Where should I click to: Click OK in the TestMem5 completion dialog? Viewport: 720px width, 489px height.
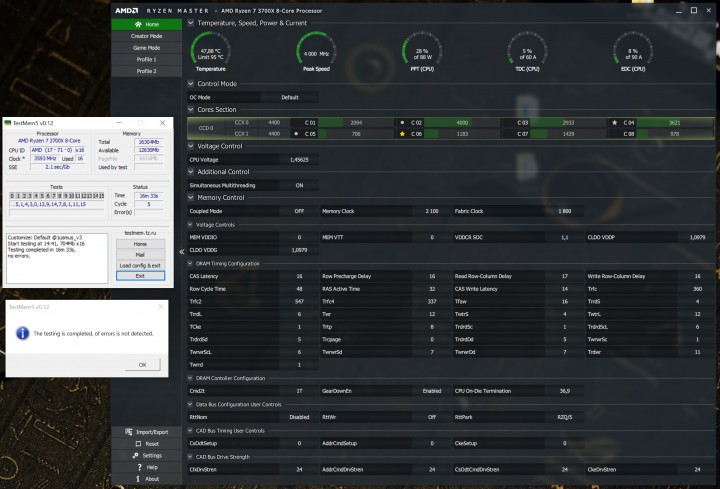[142, 365]
